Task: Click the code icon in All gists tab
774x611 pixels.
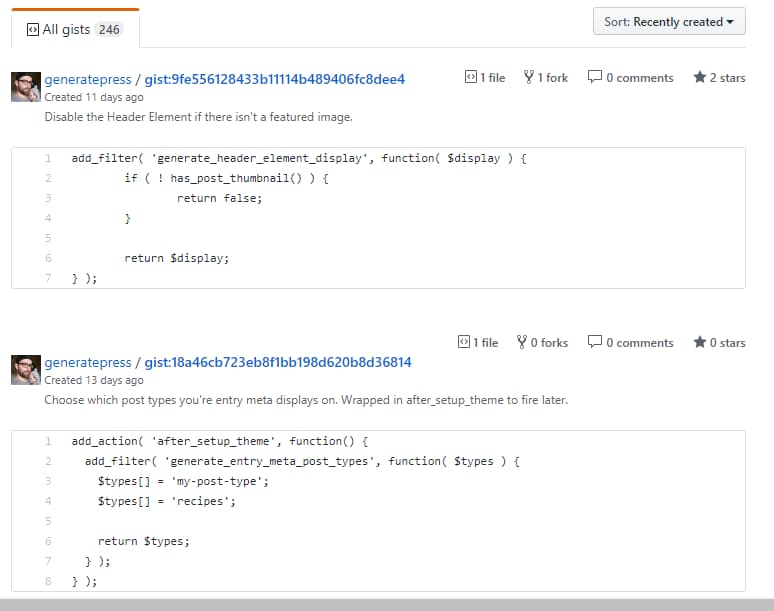Action: (33, 30)
